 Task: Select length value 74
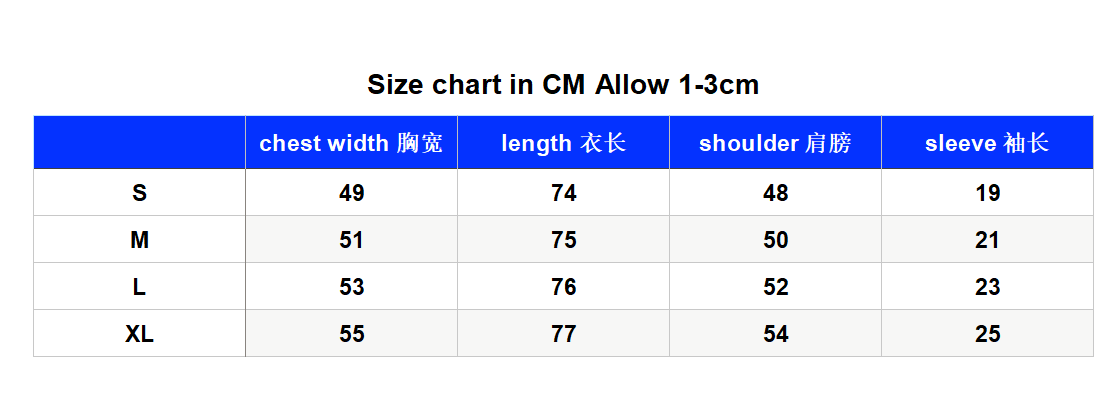(x=564, y=193)
